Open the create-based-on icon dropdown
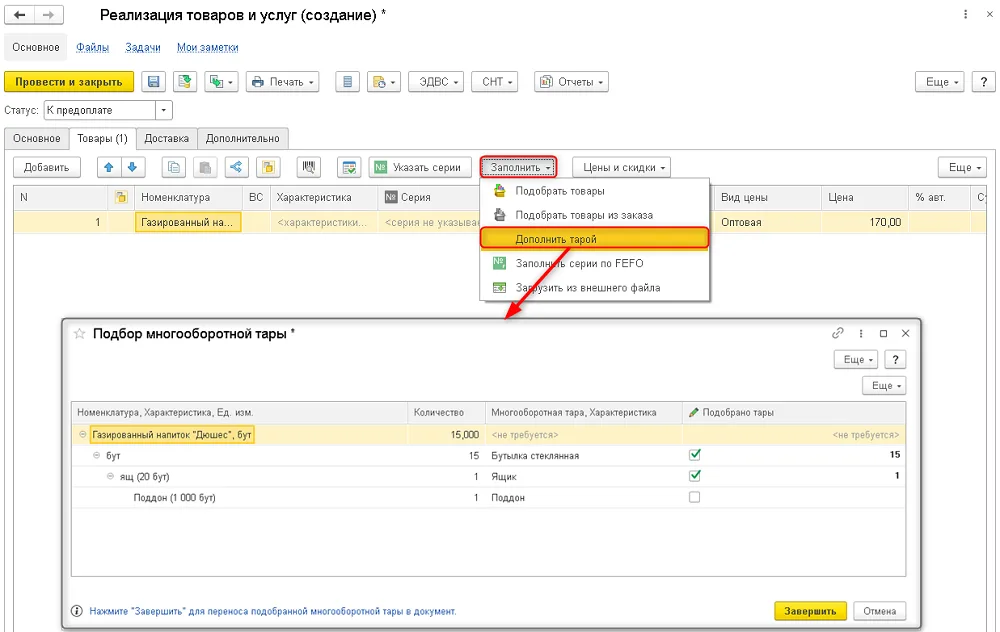This screenshot has height=632, width=1000. click(x=221, y=82)
